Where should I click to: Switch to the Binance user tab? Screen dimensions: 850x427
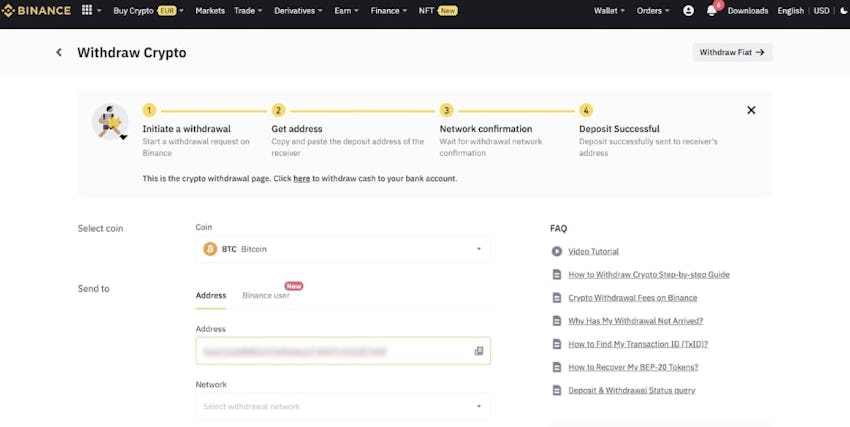click(x=266, y=295)
